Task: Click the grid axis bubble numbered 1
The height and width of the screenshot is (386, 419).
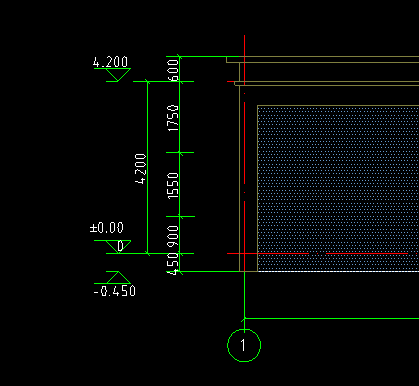Action: click(x=244, y=345)
